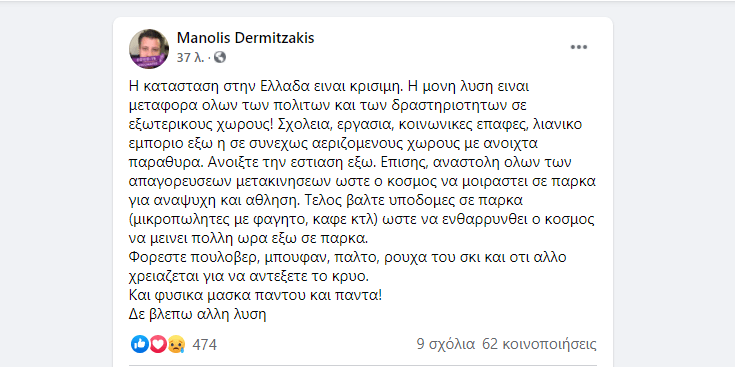Click the line starting '(μικροπωλητες με φαγητο'

point(361,219)
